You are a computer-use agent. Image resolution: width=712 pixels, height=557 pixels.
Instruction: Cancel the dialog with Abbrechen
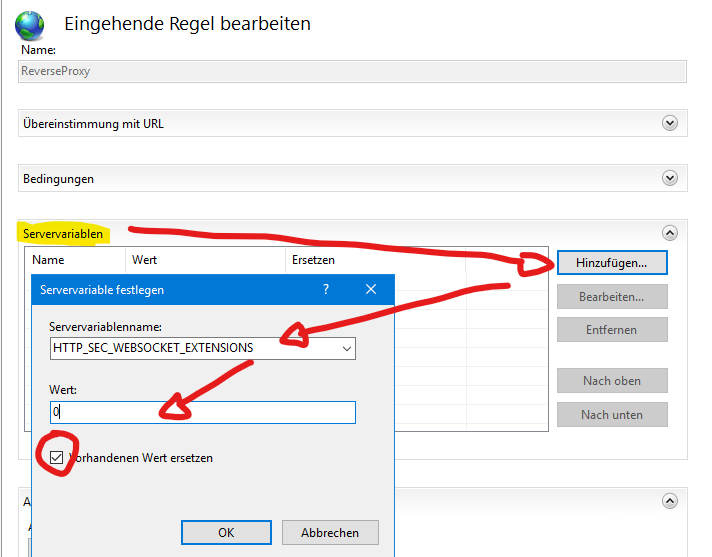[330, 532]
